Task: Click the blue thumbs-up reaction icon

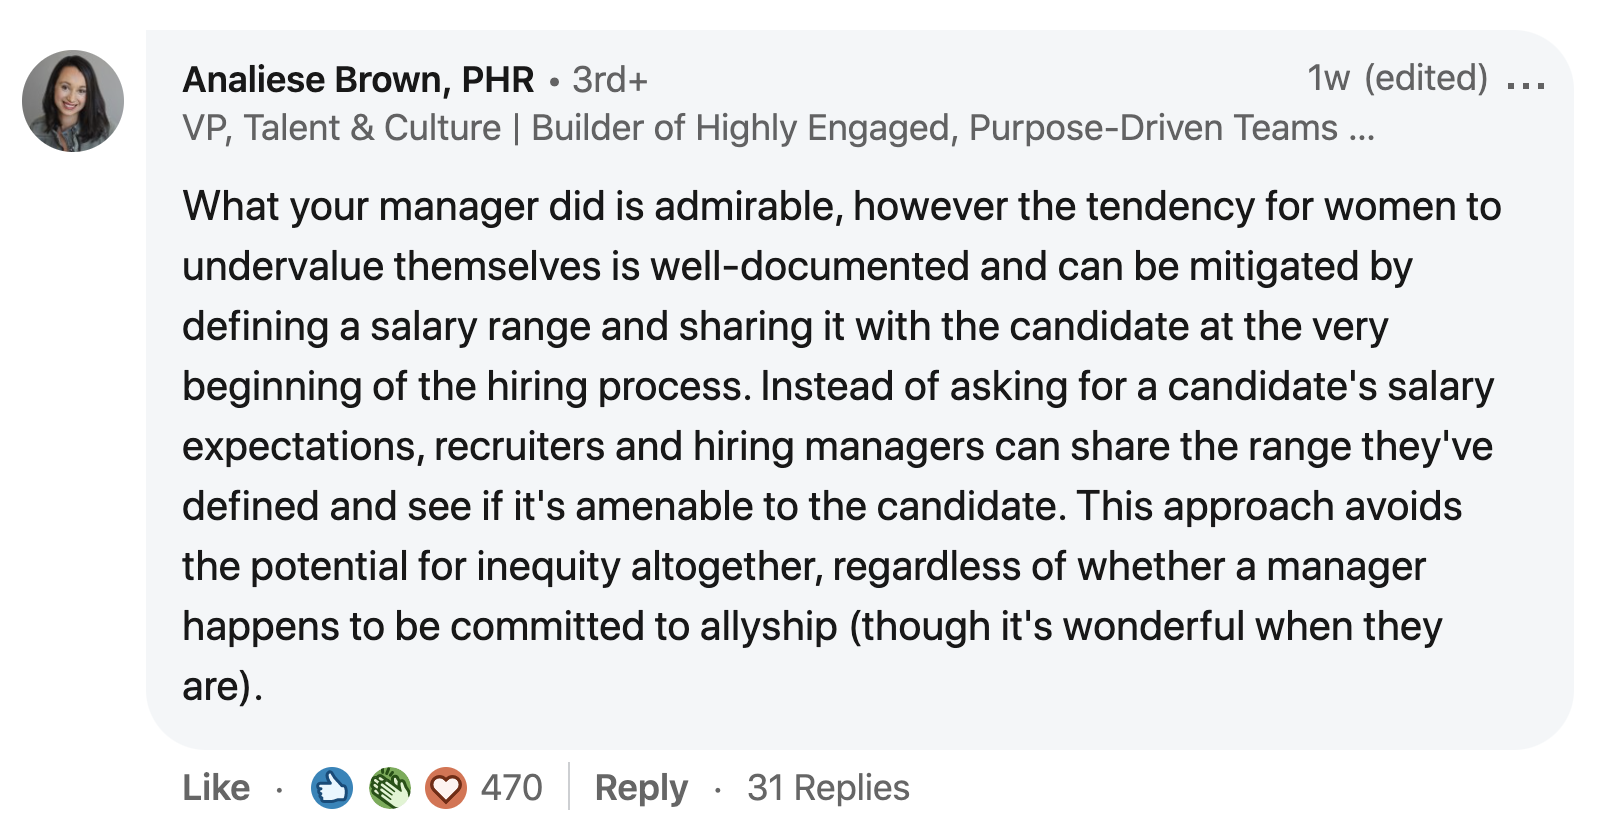Action: [x=332, y=788]
